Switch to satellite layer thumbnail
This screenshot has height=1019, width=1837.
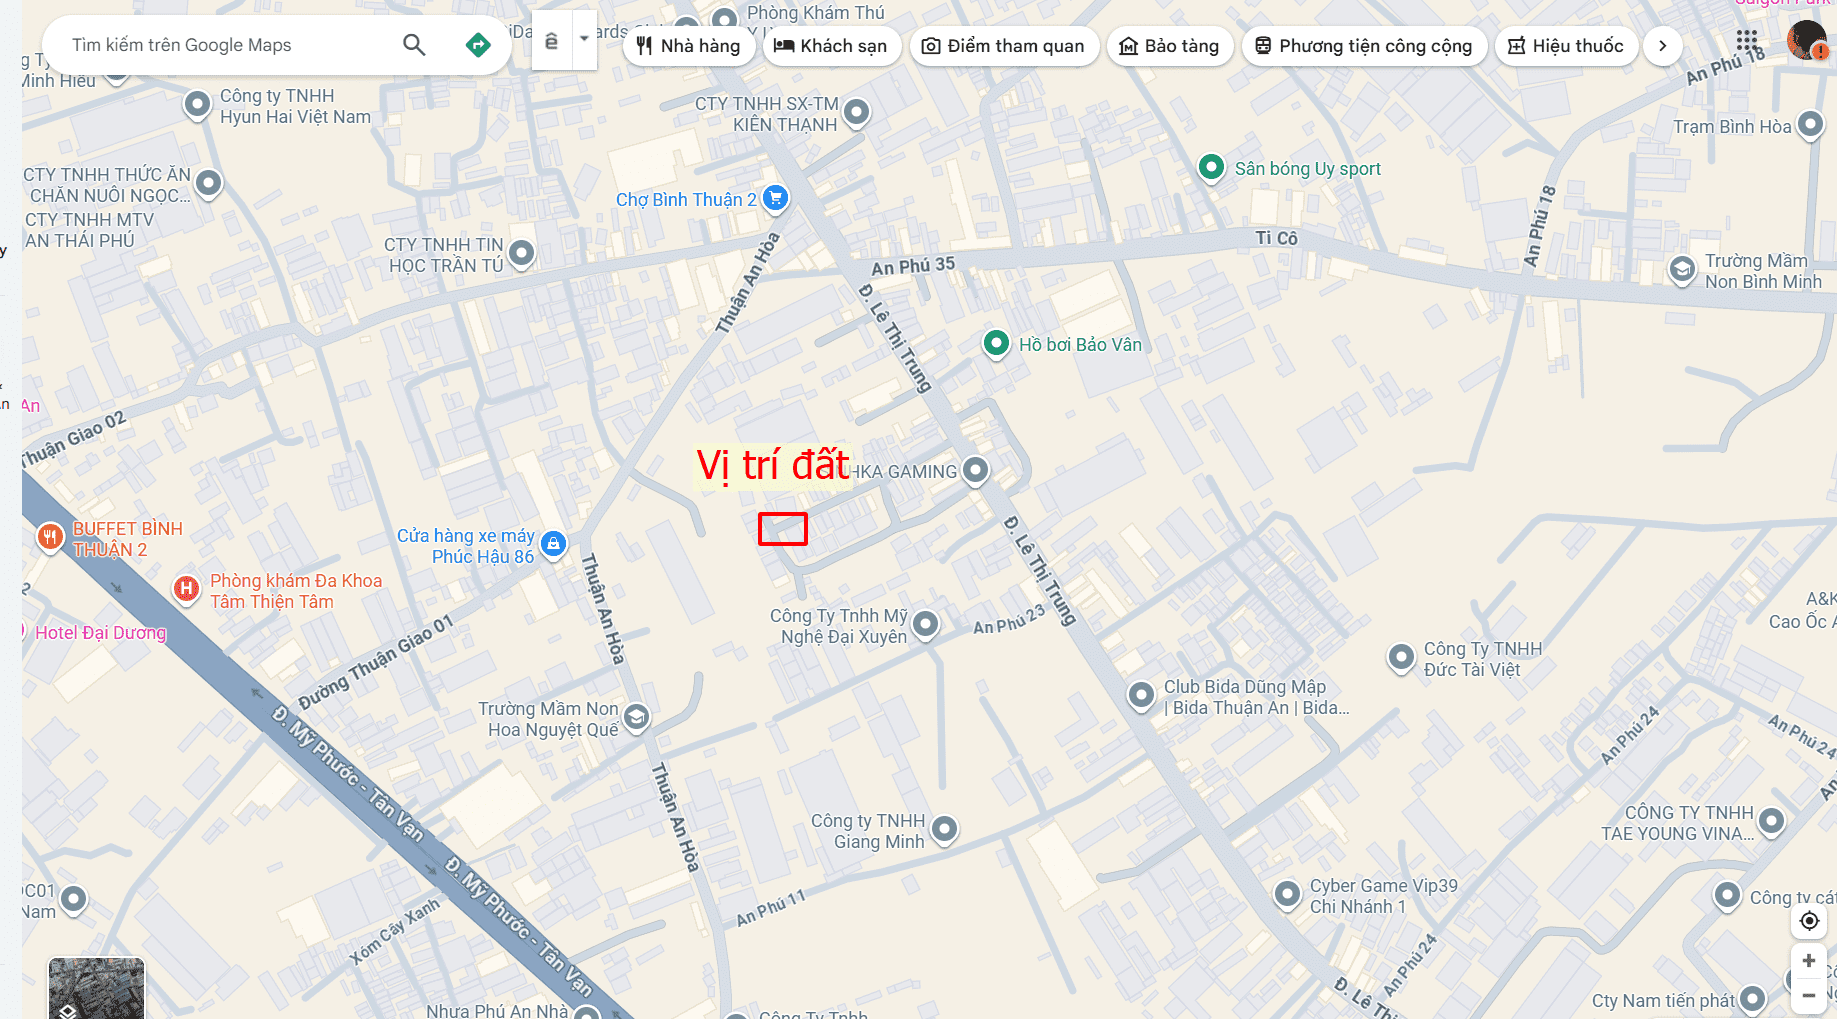point(97,988)
